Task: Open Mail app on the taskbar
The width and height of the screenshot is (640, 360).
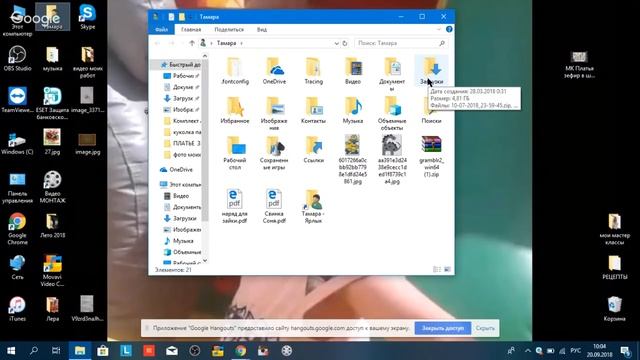Action: click(x=172, y=351)
